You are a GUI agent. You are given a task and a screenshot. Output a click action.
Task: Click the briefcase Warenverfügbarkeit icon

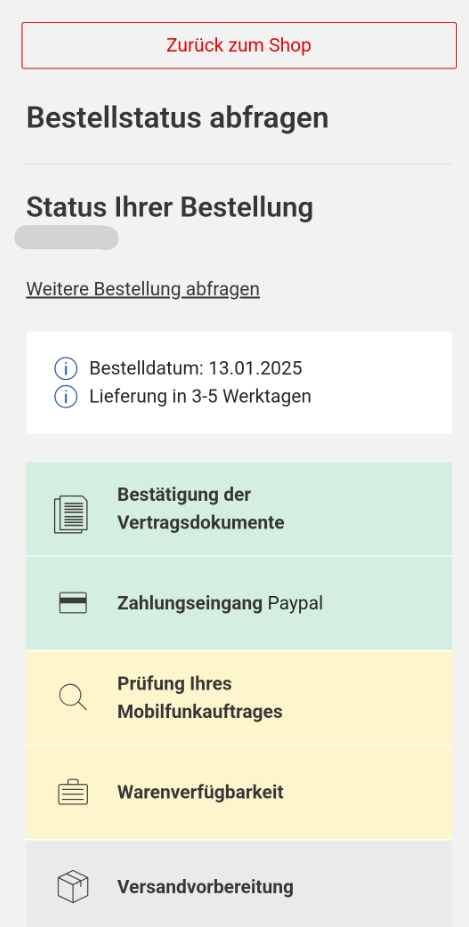tap(73, 792)
